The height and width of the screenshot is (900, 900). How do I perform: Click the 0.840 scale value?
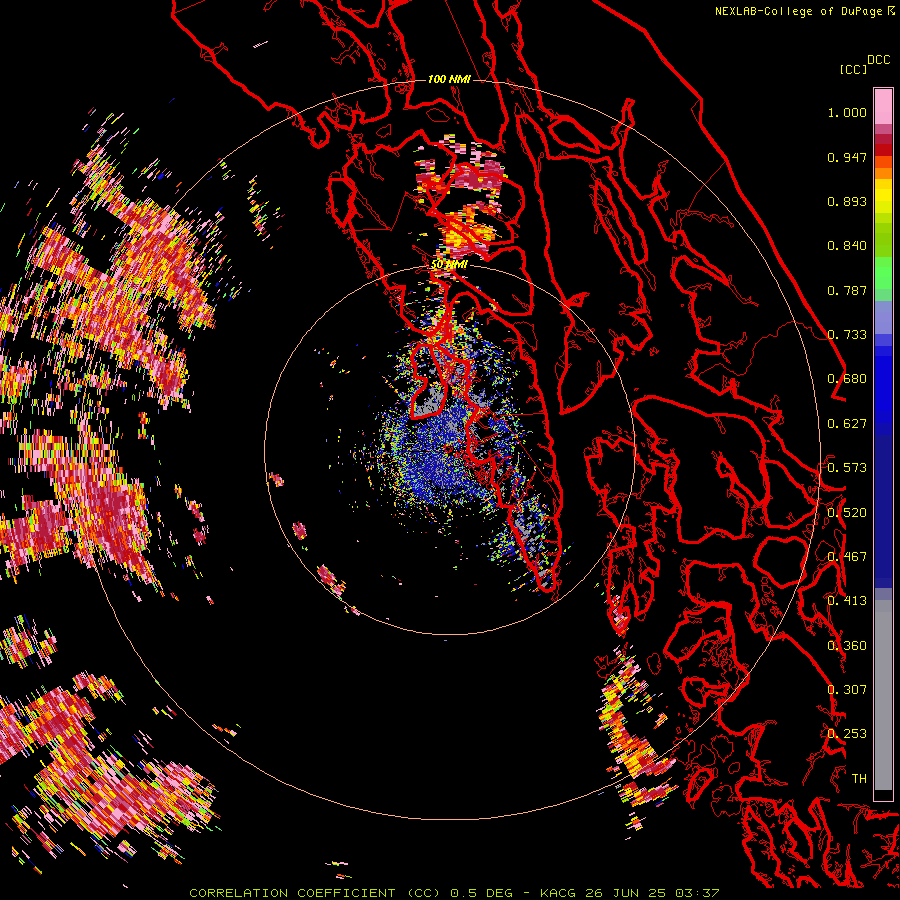pyautogui.click(x=847, y=246)
